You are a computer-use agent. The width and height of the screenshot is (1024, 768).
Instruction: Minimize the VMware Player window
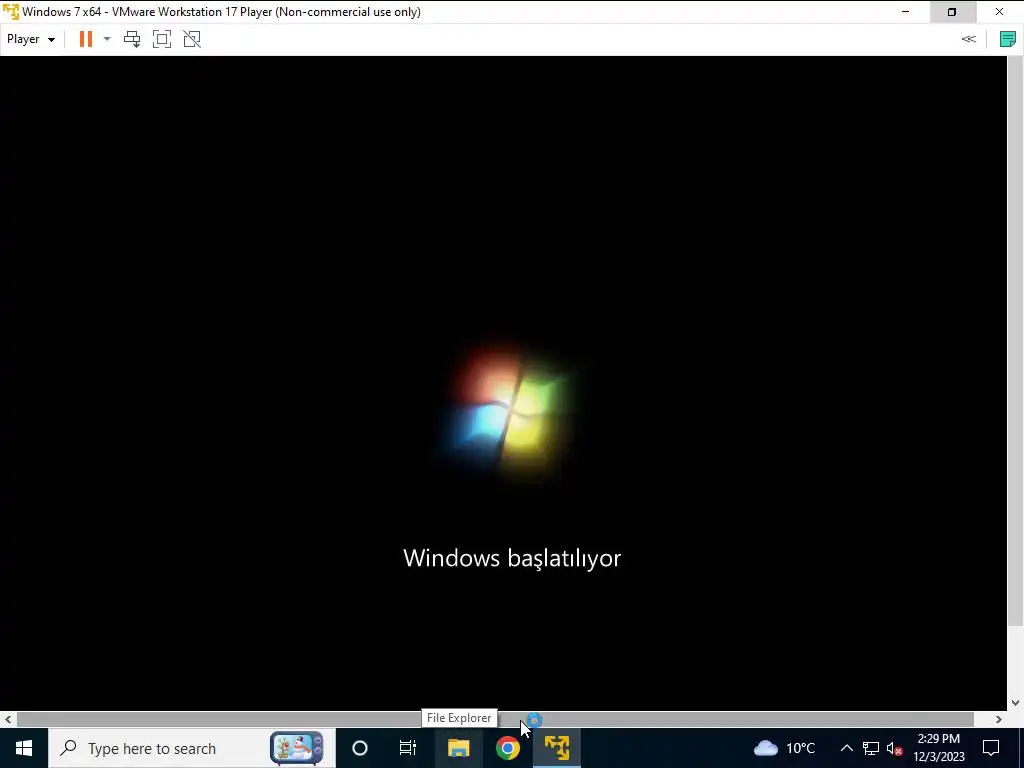pos(905,12)
